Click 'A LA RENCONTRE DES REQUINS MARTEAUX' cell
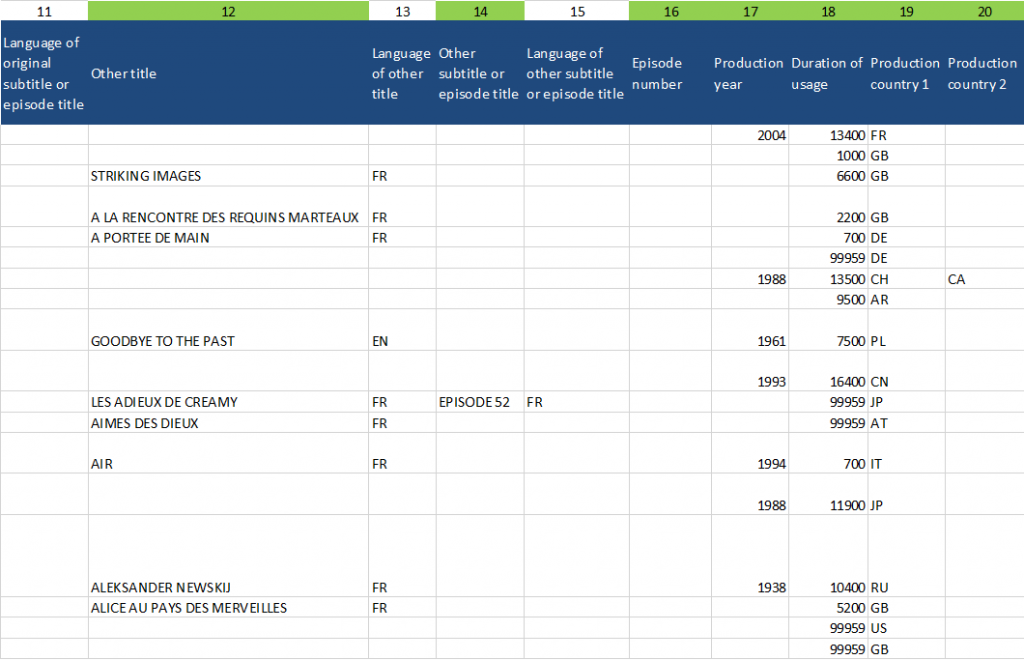1024x660 pixels. (x=224, y=217)
